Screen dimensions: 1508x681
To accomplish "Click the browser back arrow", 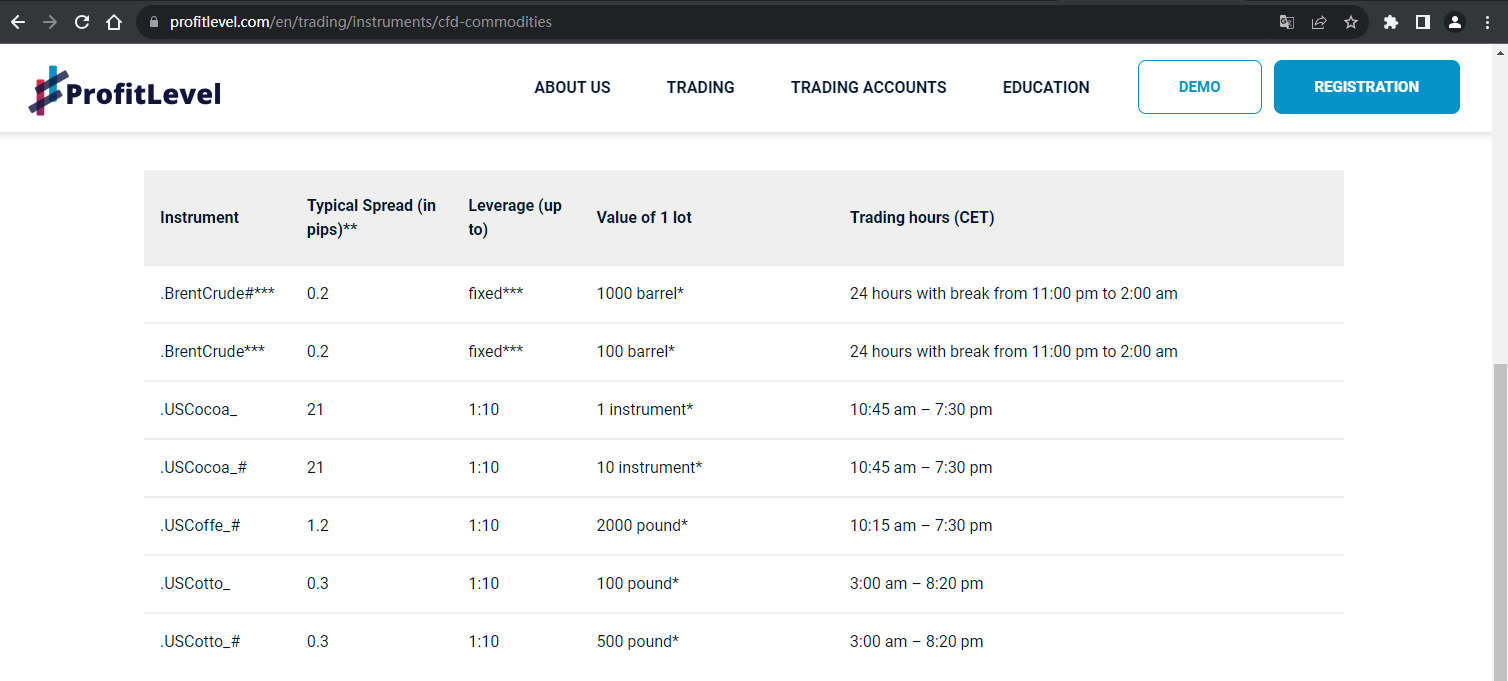I will coord(18,22).
